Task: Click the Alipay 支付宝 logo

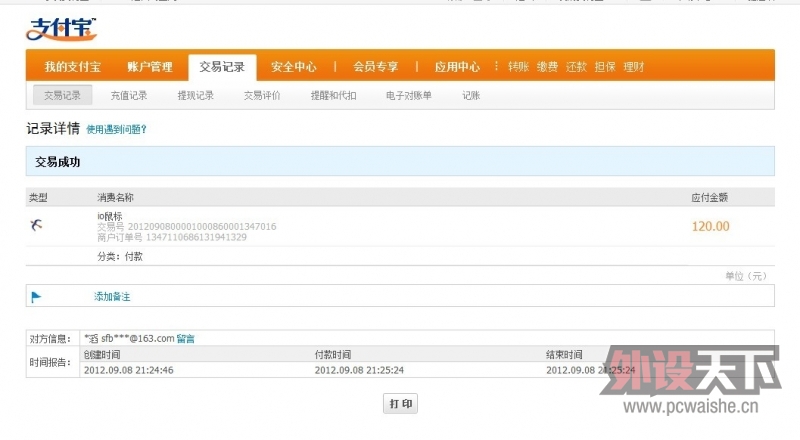Action: [61, 30]
